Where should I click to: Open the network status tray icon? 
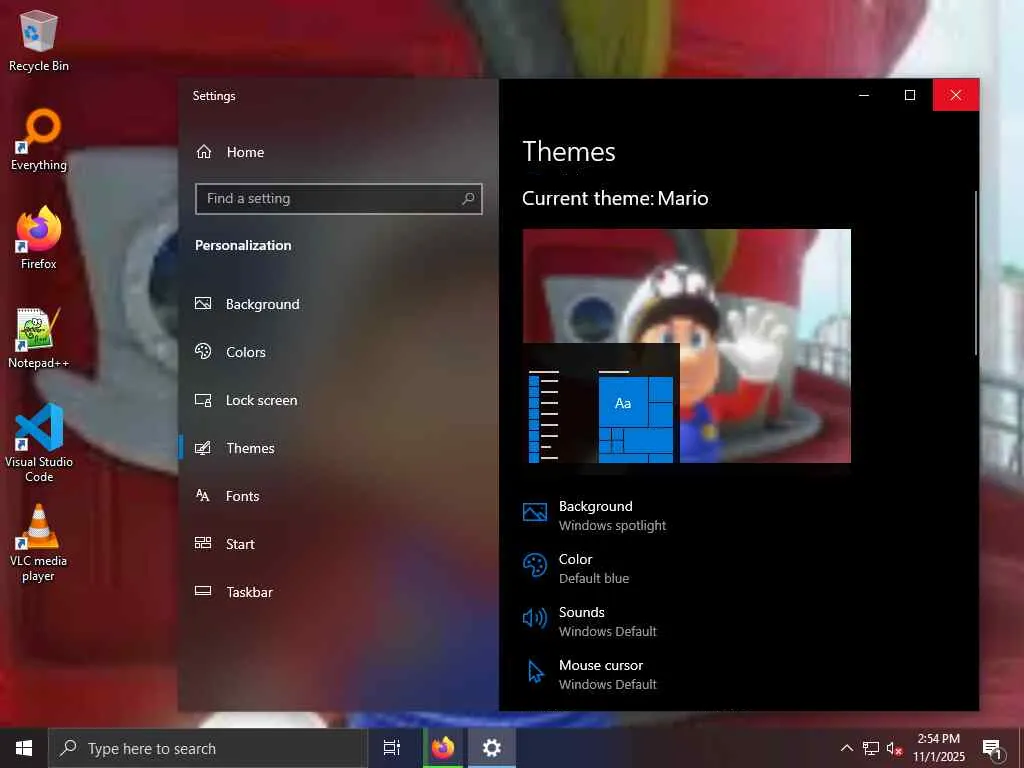pyautogui.click(x=871, y=748)
